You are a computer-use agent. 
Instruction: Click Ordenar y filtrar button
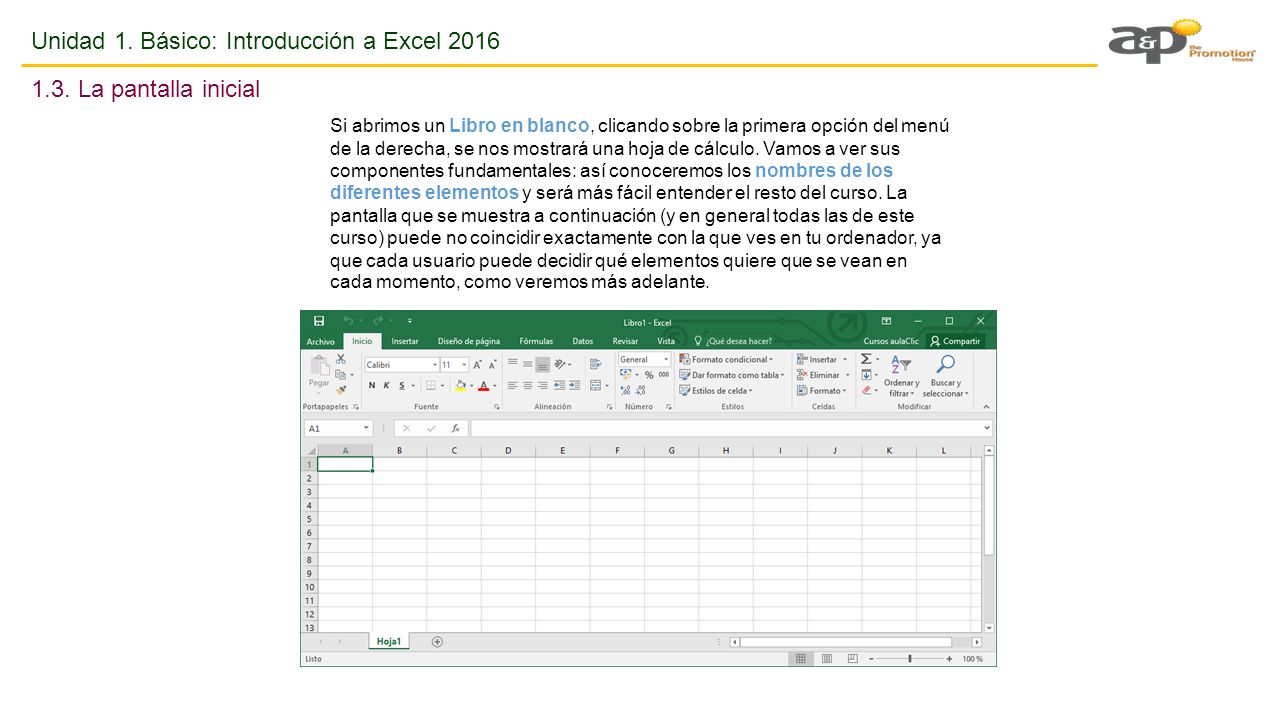pos(901,376)
